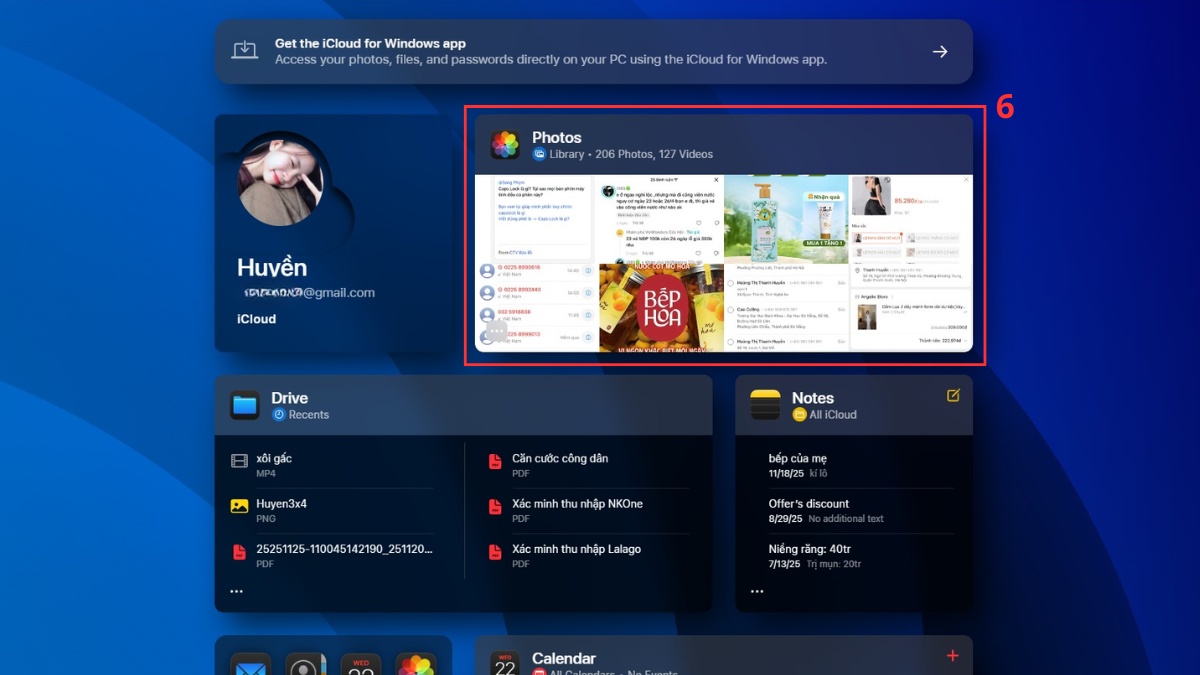
Task: Click PDF icon beside 25251125-110045142190 file
Action: pyautogui.click(x=239, y=552)
